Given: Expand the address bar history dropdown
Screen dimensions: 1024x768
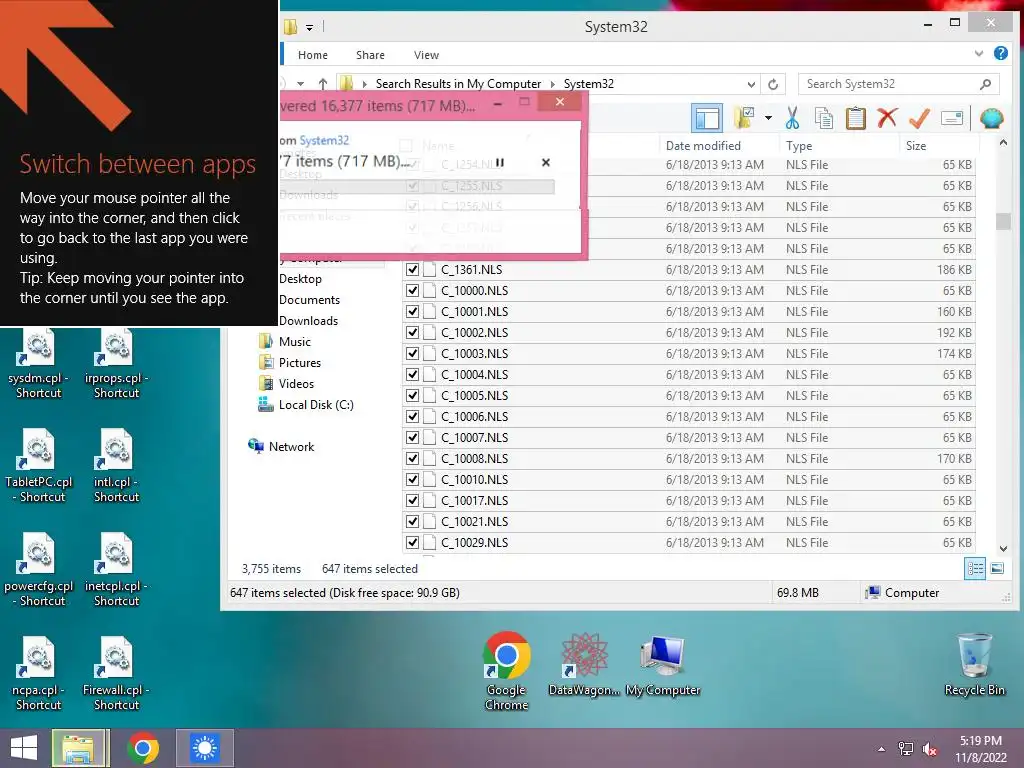Looking at the screenshot, I should pos(751,84).
